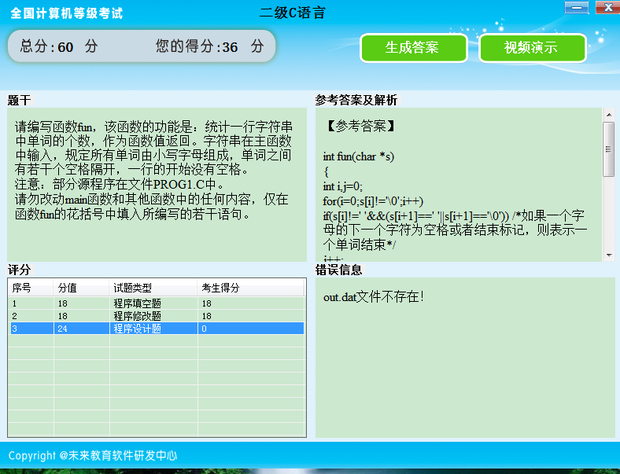Click the question text mentioning PROG1.C

click(119, 184)
